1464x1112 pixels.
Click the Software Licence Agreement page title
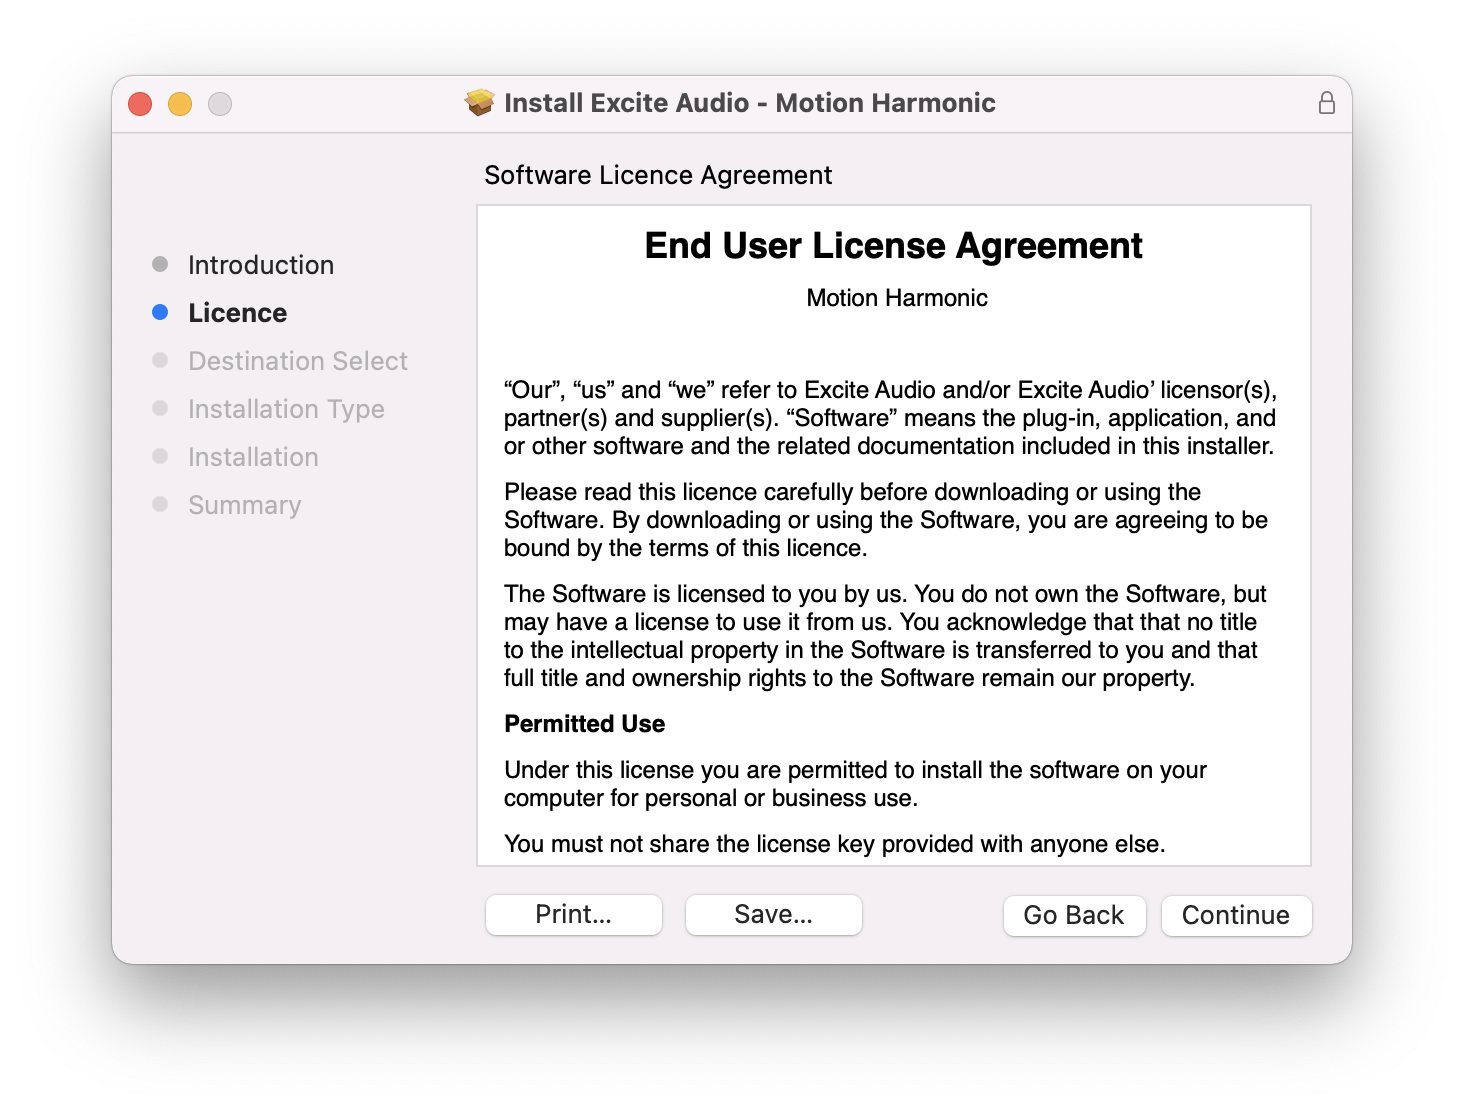coord(658,175)
